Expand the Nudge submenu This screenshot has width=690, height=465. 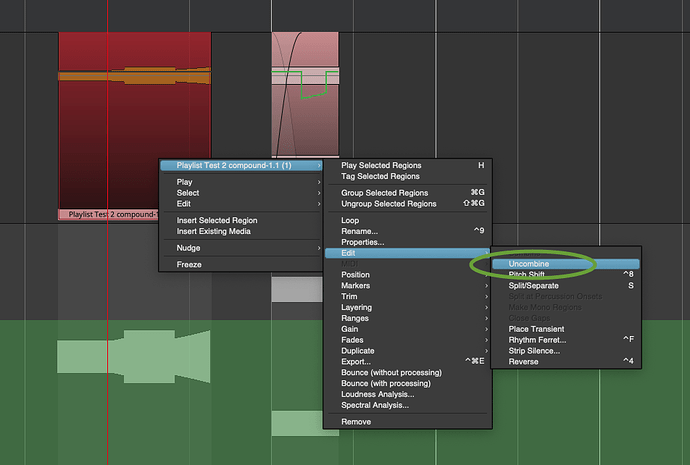pyautogui.click(x=189, y=247)
